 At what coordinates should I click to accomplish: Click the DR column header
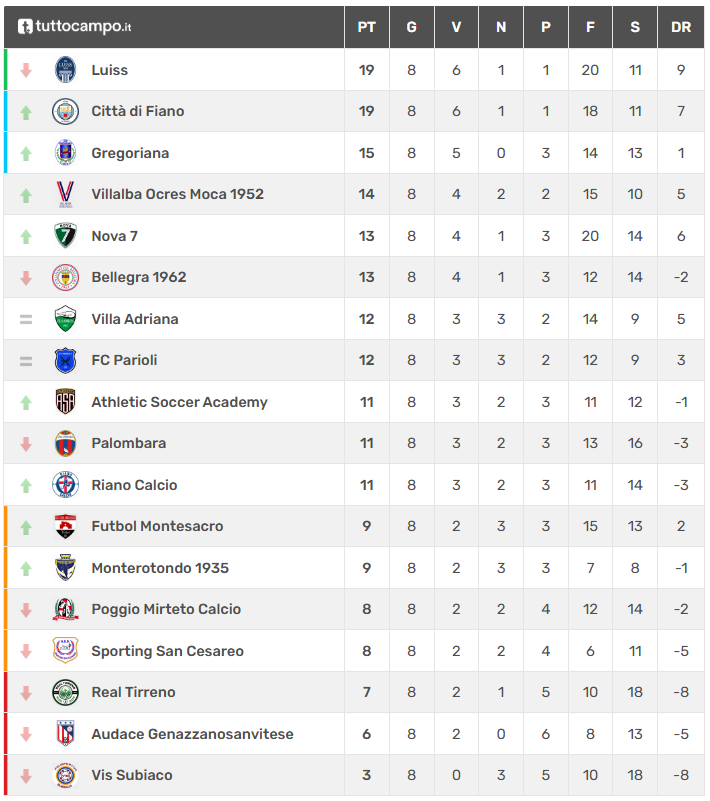681,27
